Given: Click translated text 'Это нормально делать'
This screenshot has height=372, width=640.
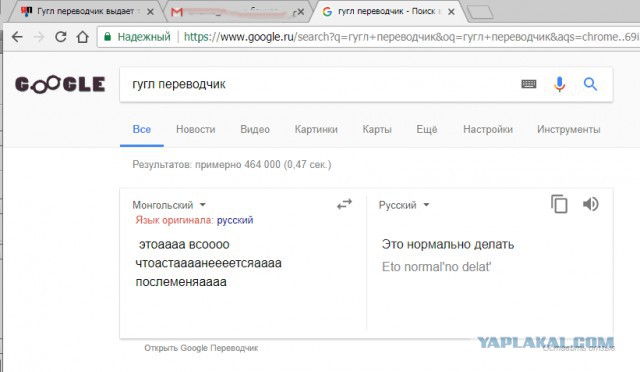Looking at the screenshot, I should point(448,244).
